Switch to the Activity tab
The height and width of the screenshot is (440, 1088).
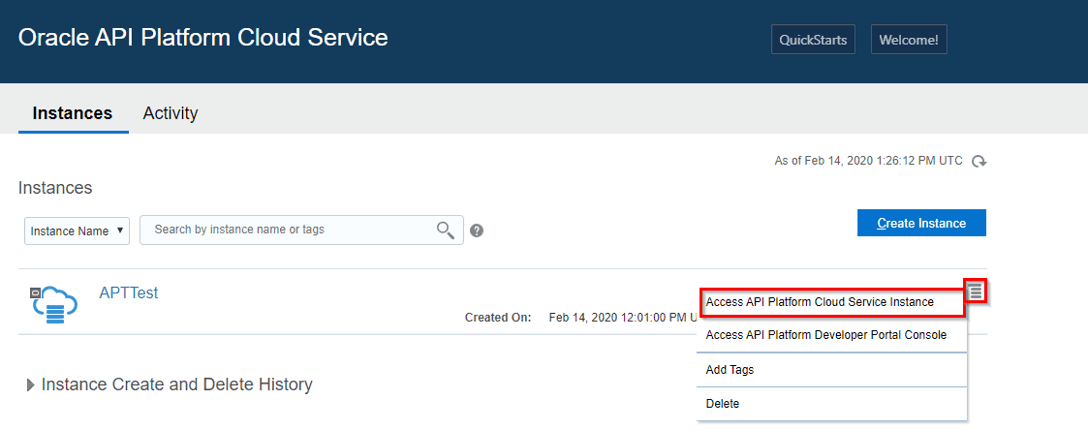pyautogui.click(x=170, y=112)
